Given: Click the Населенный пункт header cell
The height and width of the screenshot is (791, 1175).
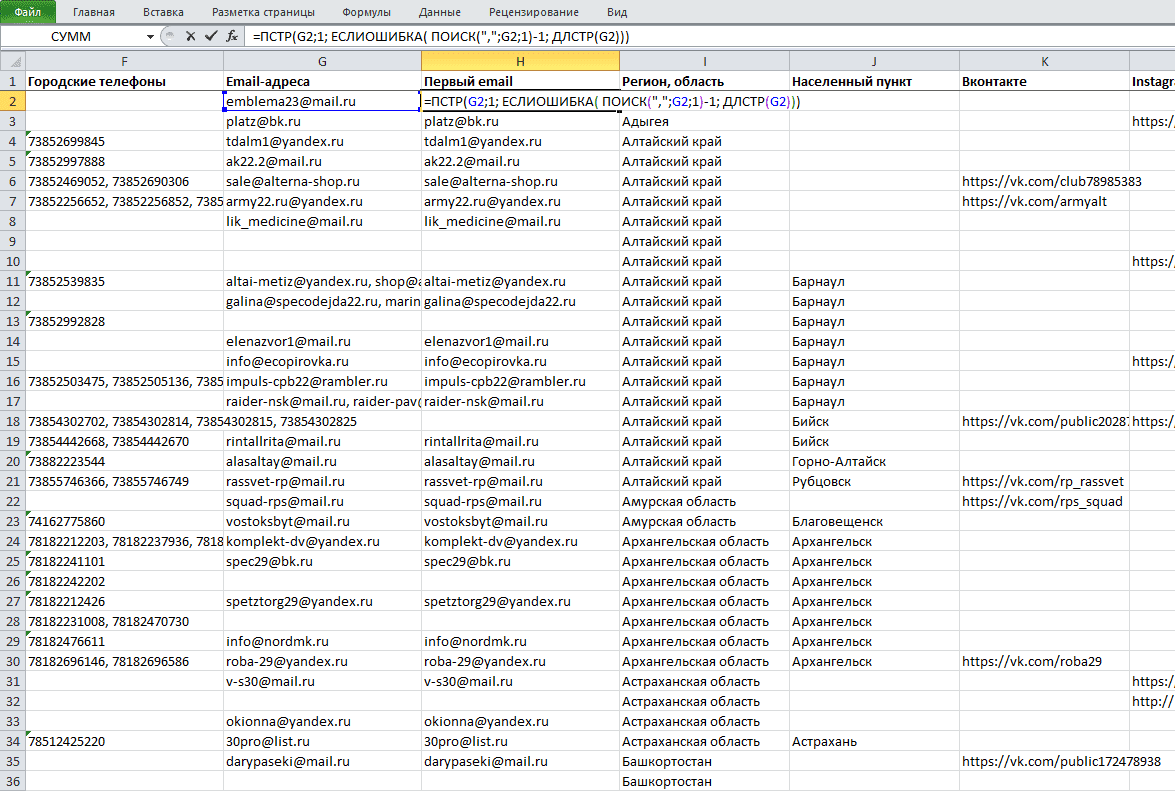Looking at the screenshot, I should coord(875,81).
